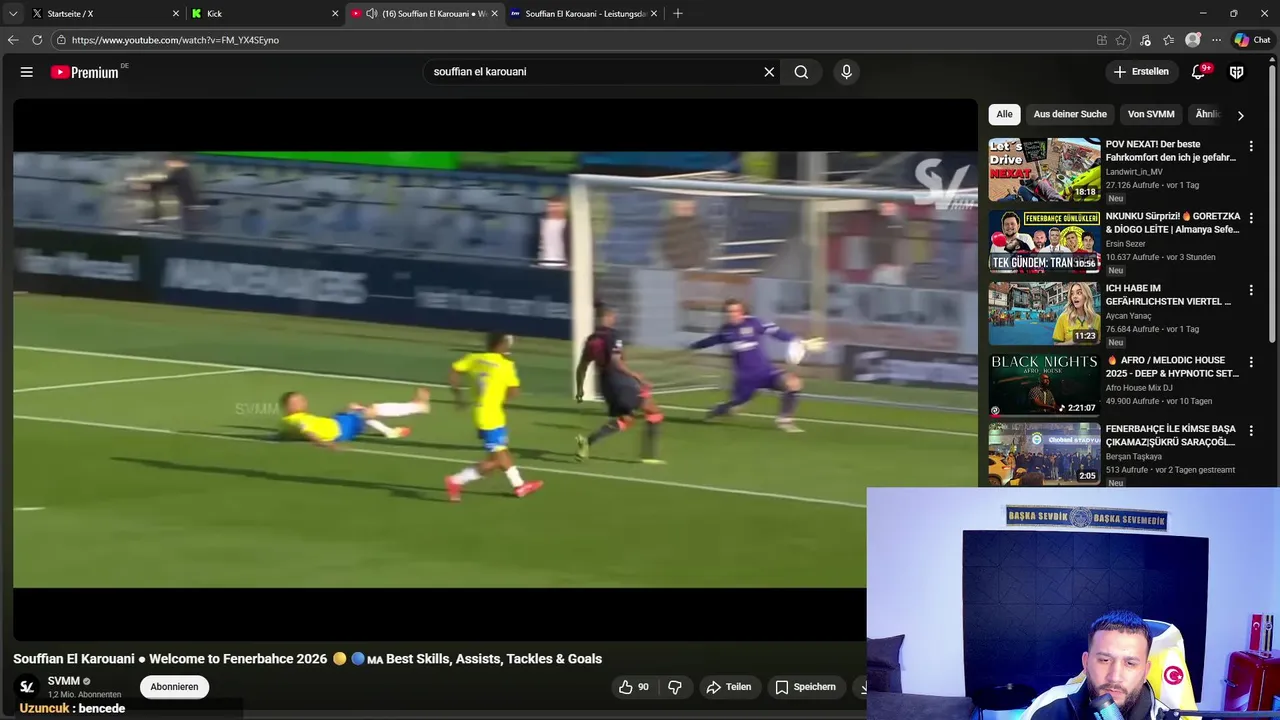Expand the tab search chevron
The height and width of the screenshot is (720, 1280).
(x=13, y=14)
